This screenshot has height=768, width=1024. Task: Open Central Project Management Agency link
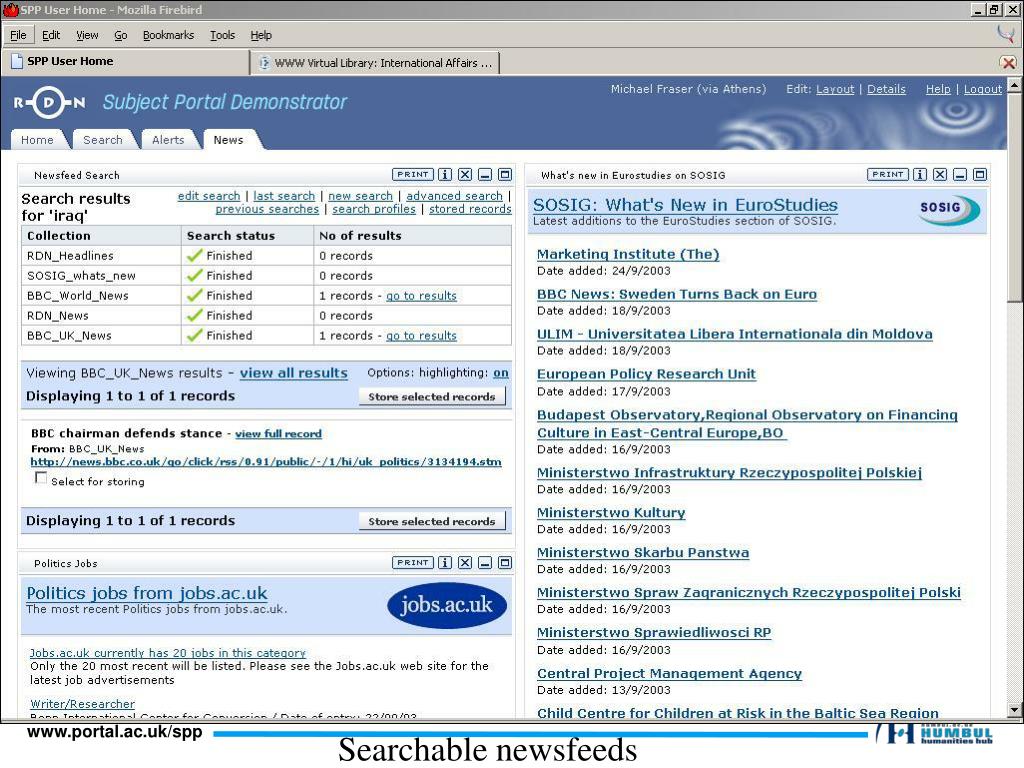[x=669, y=673]
